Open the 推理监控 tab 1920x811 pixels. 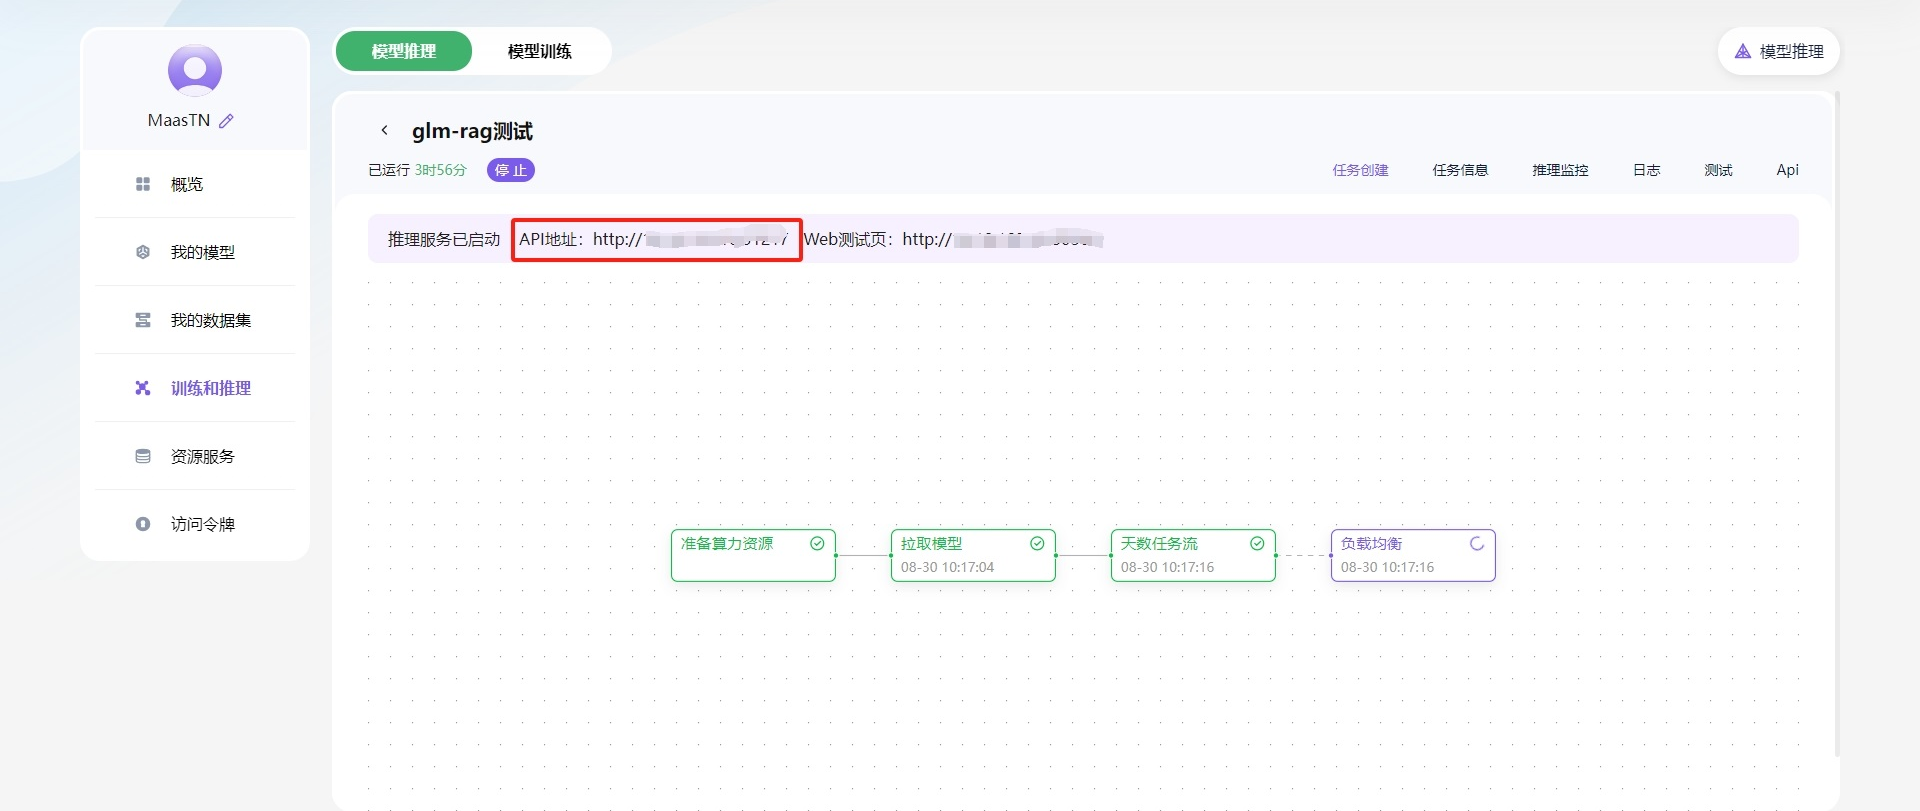coord(1560,170)
